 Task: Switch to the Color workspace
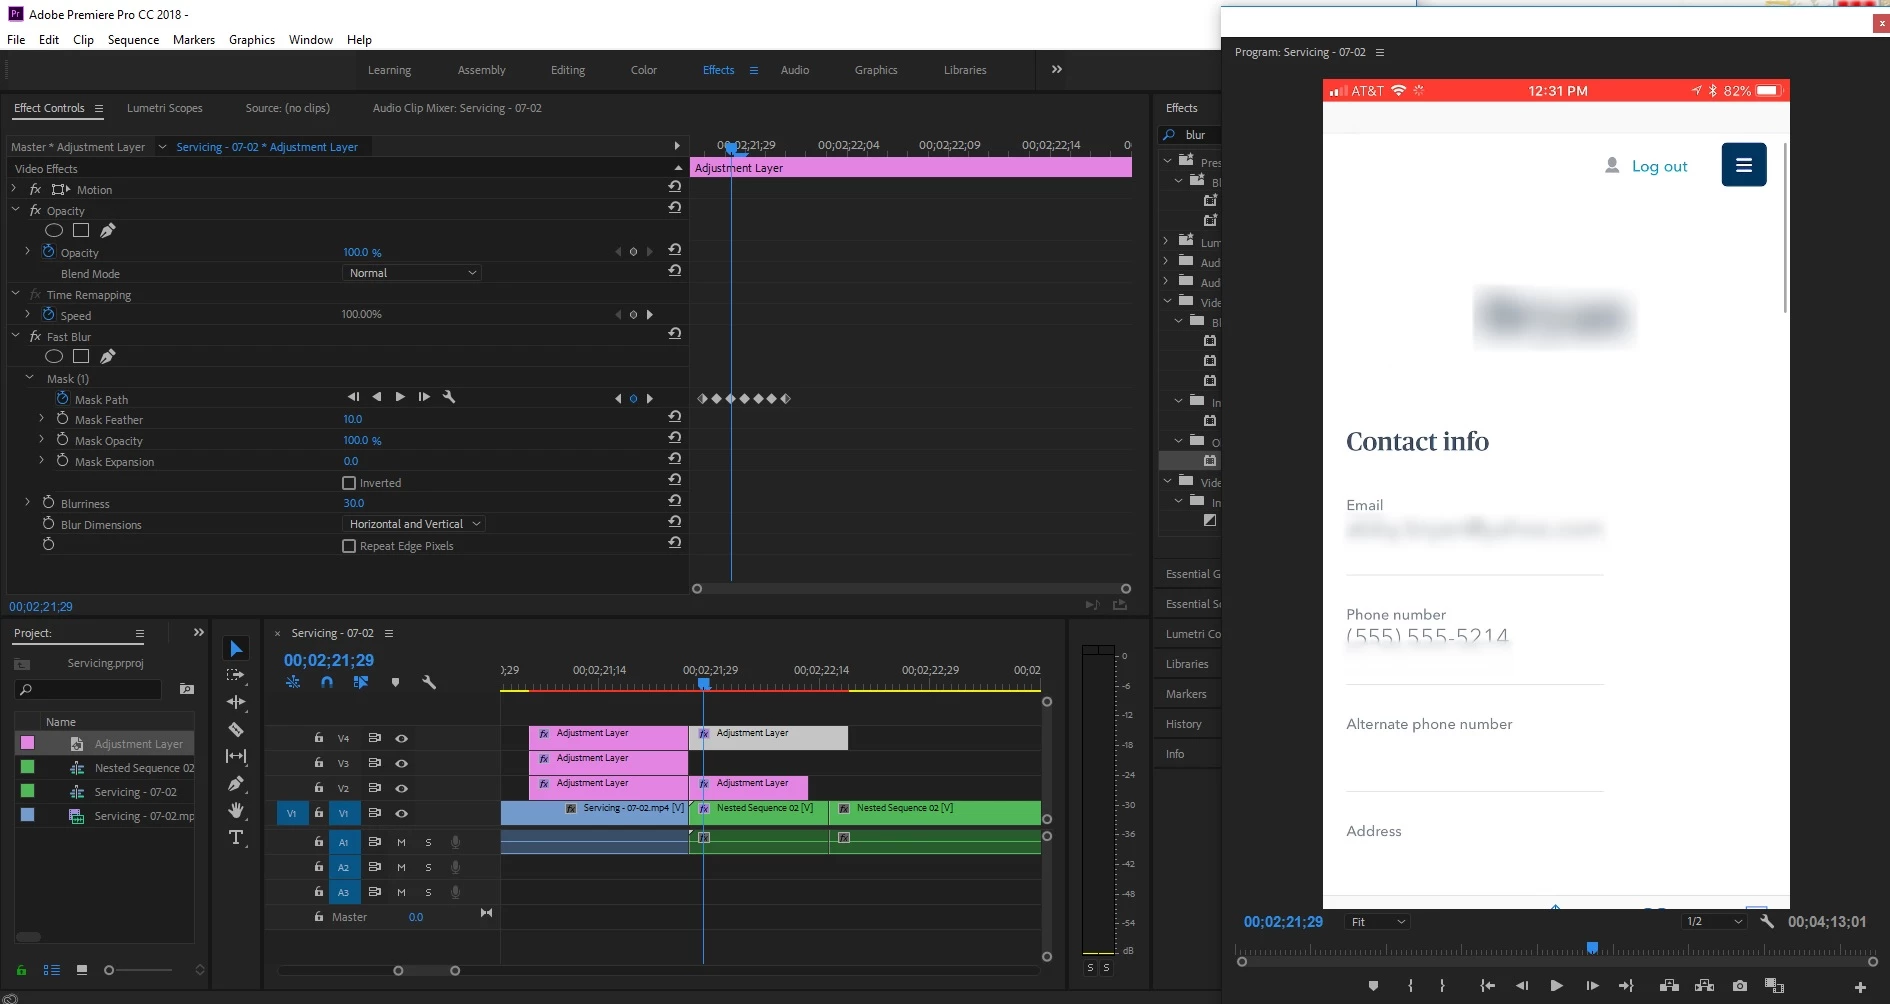[x=643, y=70]
